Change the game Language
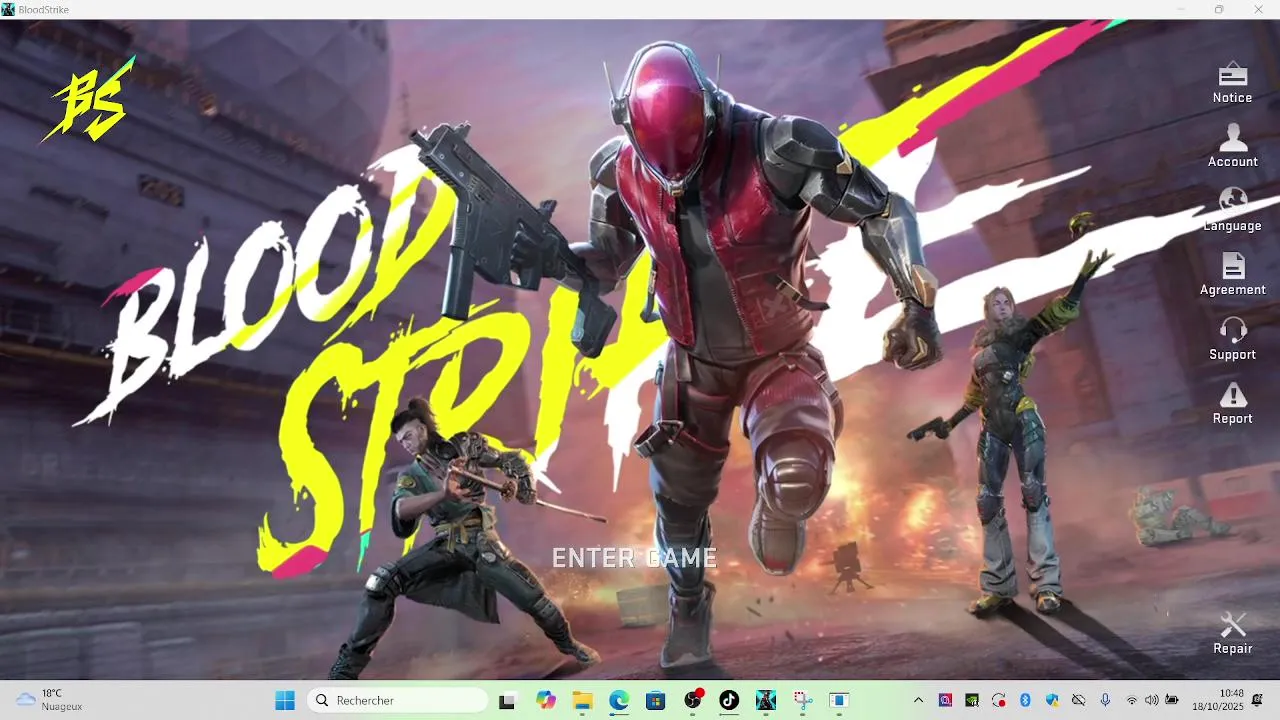Screen dimensions: 1280x720 pos(1232,211)
